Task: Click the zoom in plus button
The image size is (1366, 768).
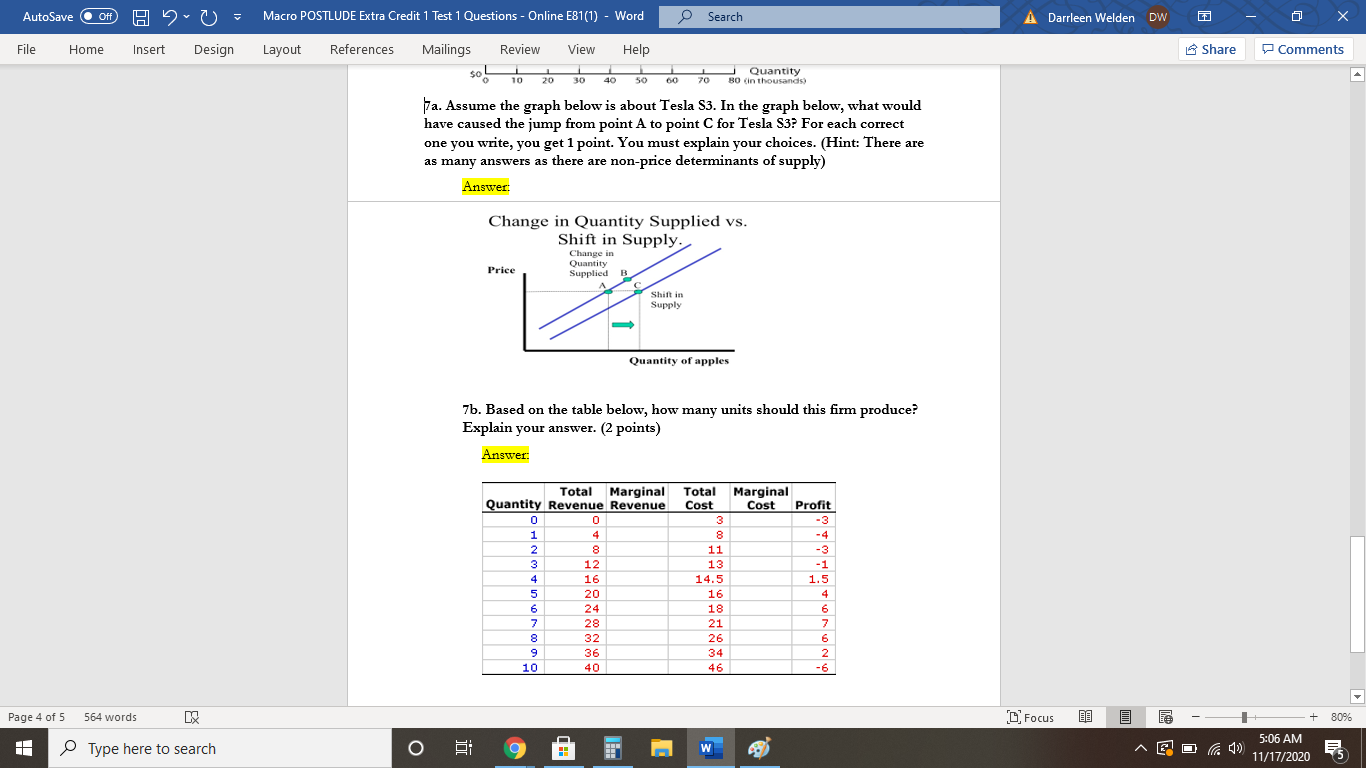Action: pyautogui.click(x=1313, y=717)
